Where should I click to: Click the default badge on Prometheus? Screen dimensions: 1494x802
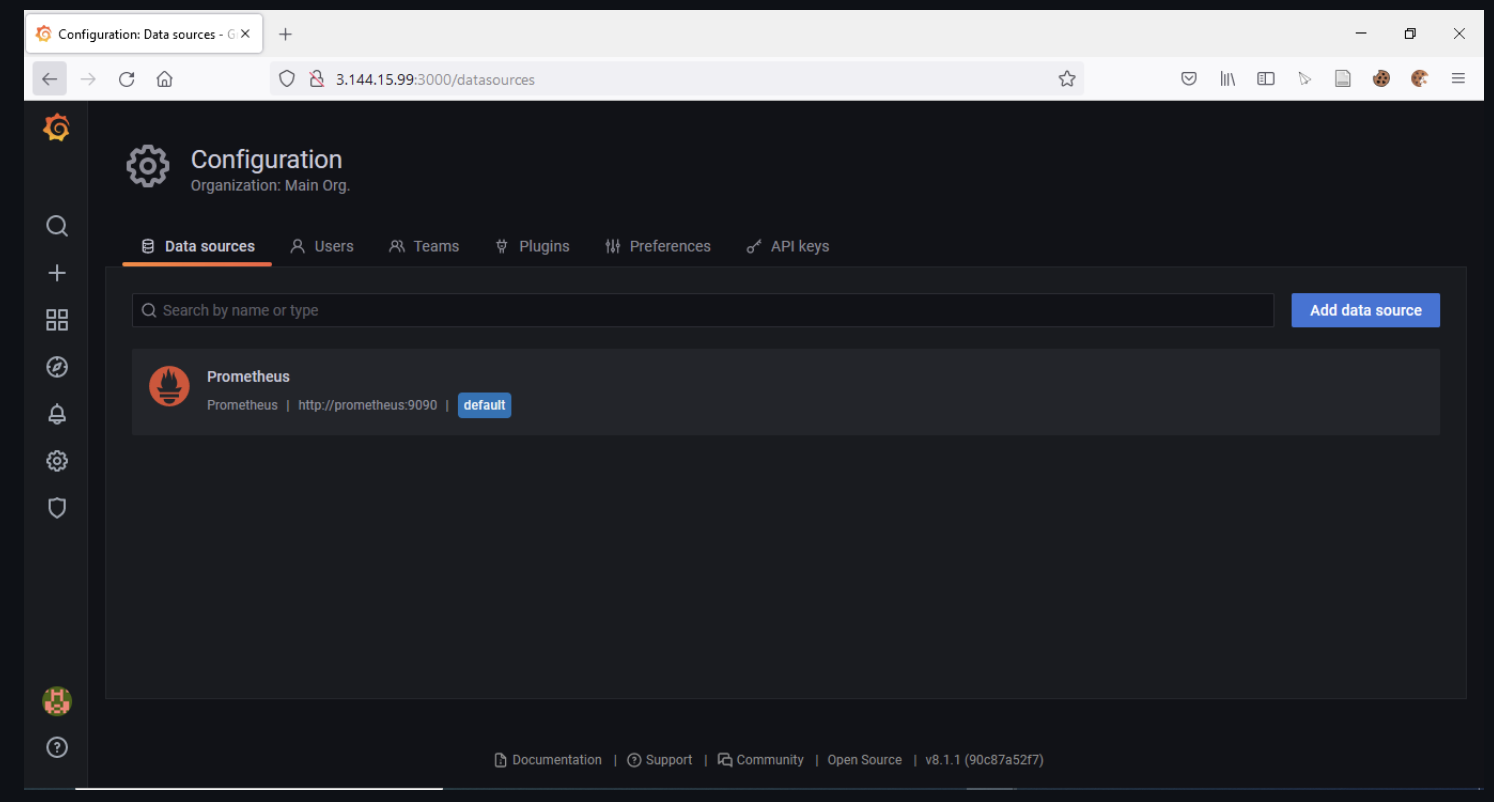coord(484,405)
